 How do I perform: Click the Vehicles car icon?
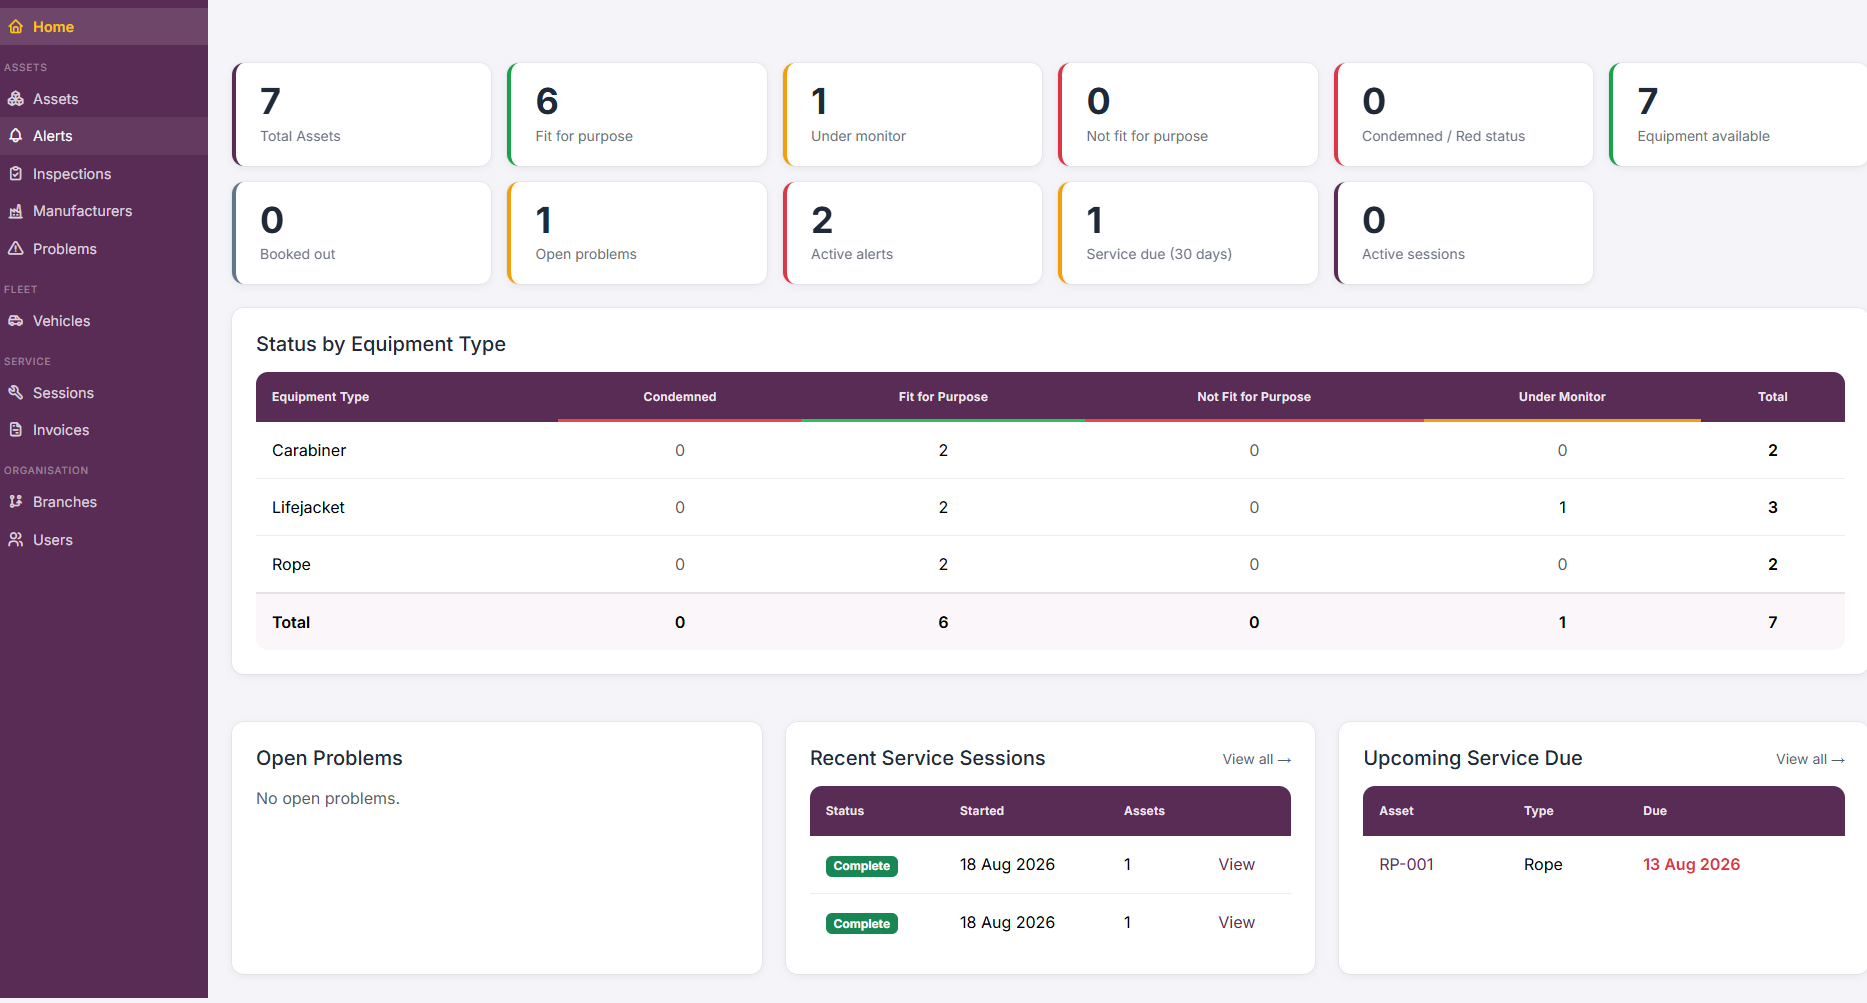[x=16, y=321]
